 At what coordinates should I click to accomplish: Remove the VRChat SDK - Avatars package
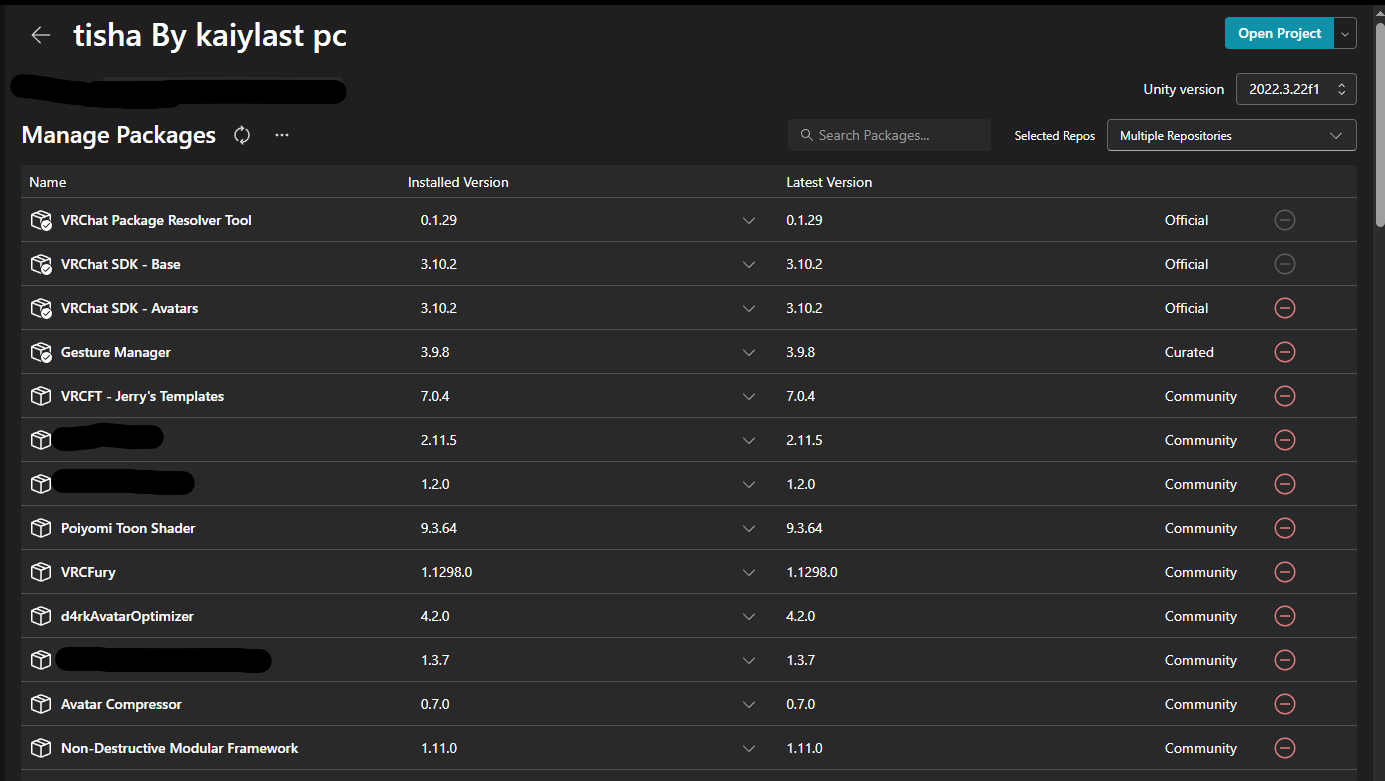[1285, 308]
